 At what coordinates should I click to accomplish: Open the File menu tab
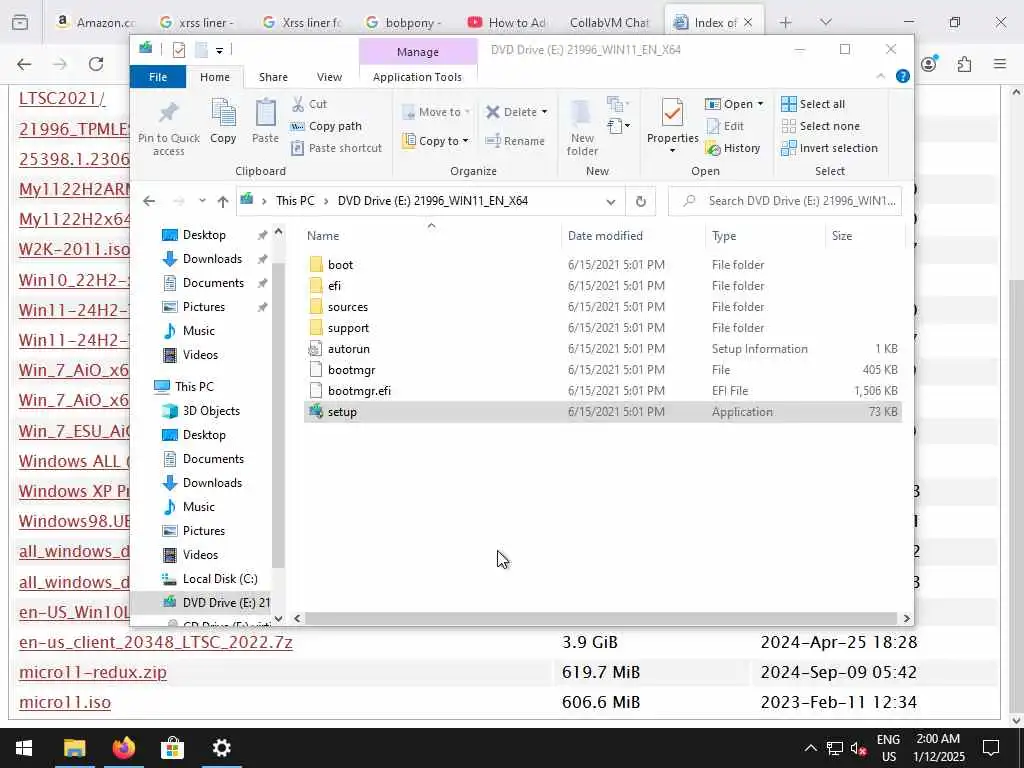[158, 77]
